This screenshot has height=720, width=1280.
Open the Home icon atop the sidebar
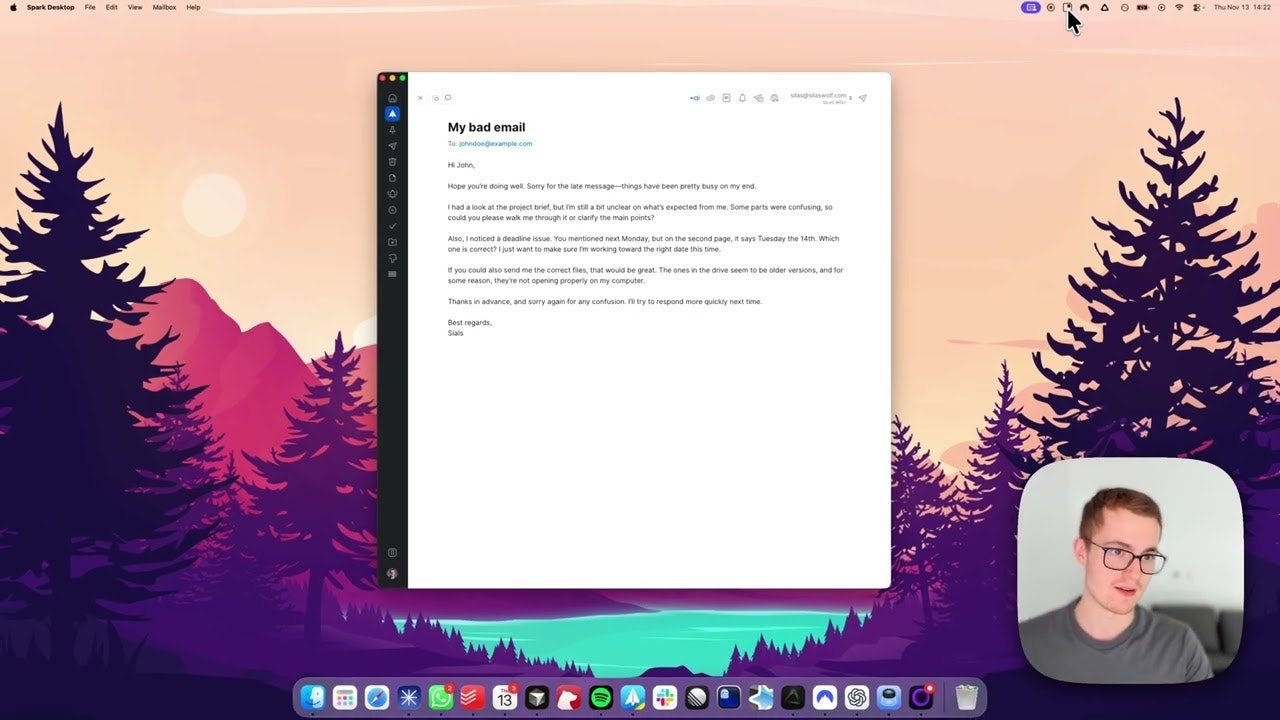[392, 98]
